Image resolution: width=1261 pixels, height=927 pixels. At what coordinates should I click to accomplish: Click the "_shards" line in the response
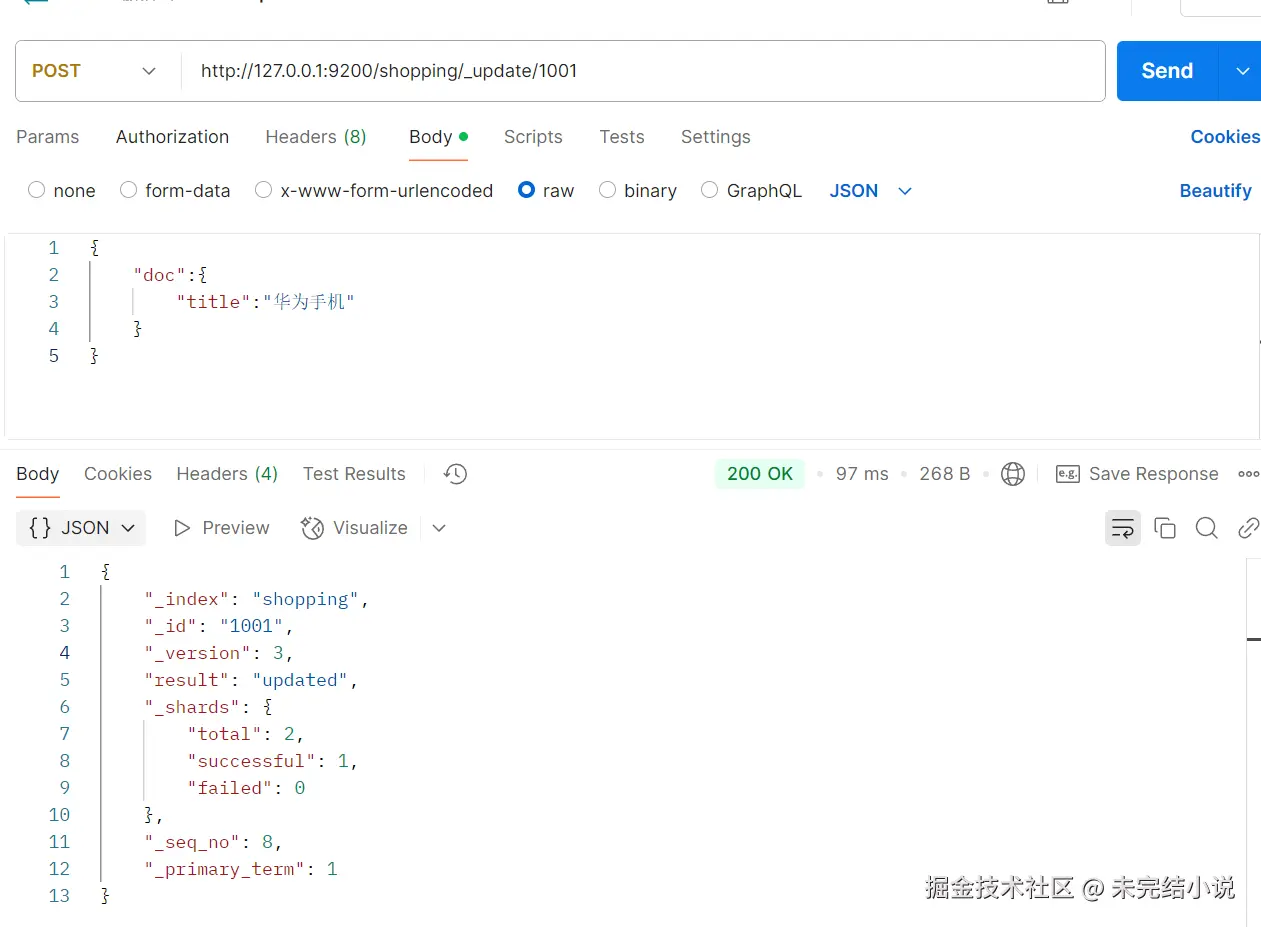pos(209,707)
